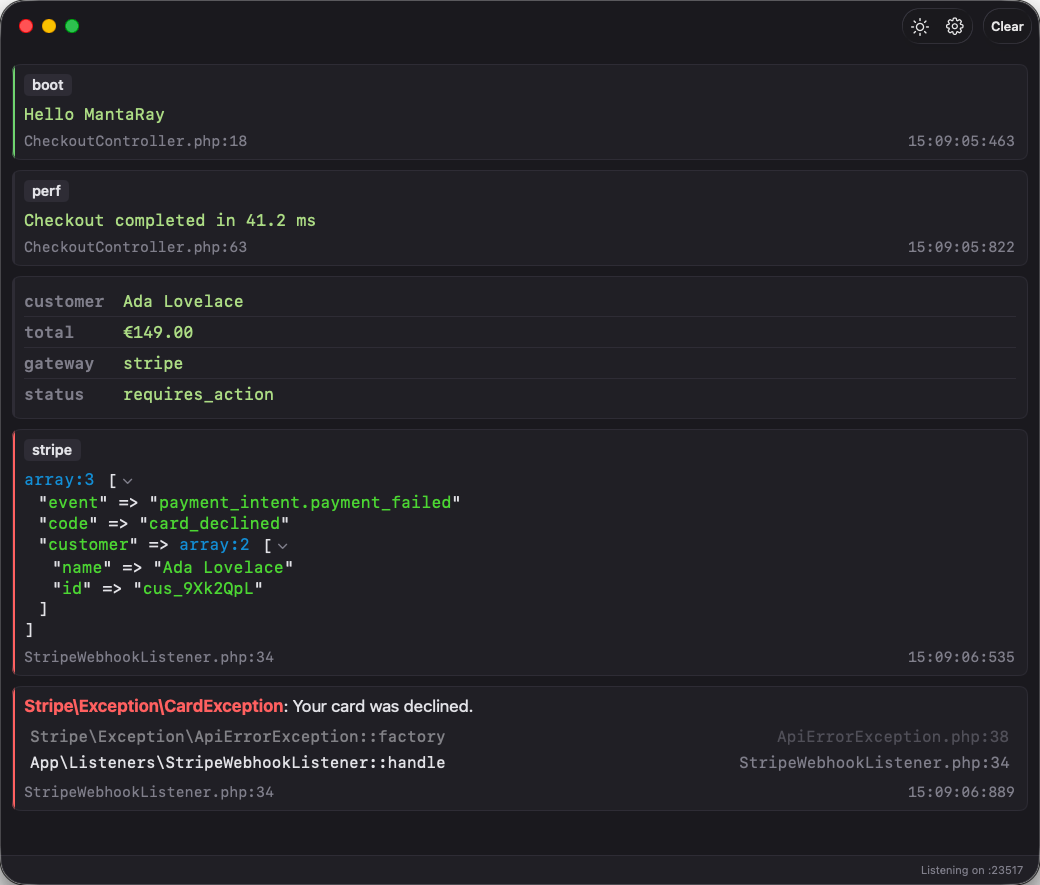Clear all log entries

click(1007, 27)
